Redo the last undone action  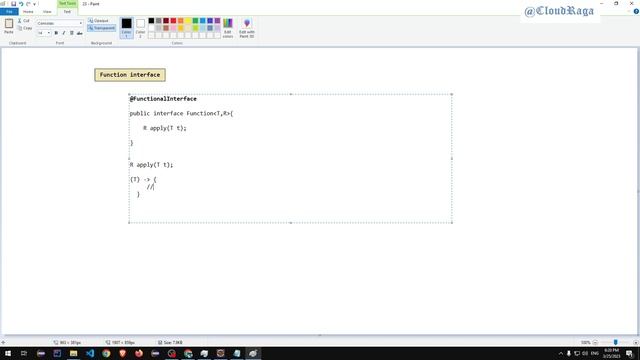coord(28,4)
